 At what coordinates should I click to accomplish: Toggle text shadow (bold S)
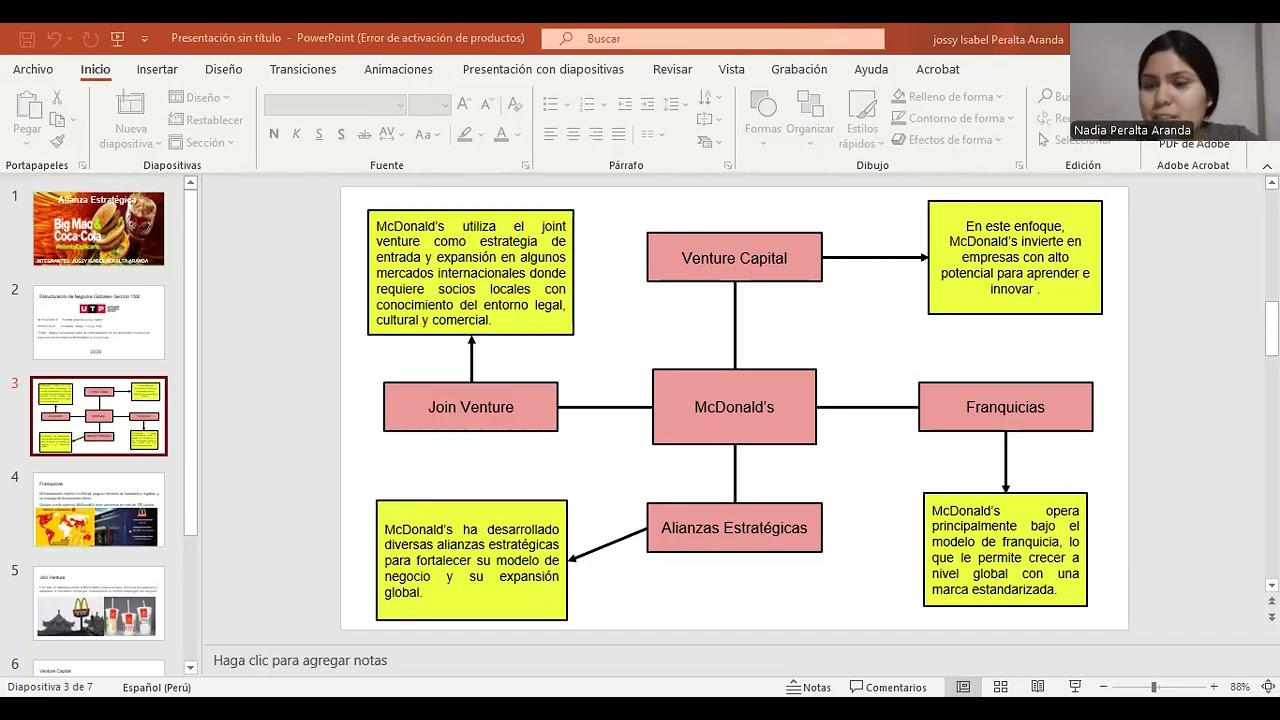[x=341, y=134]
